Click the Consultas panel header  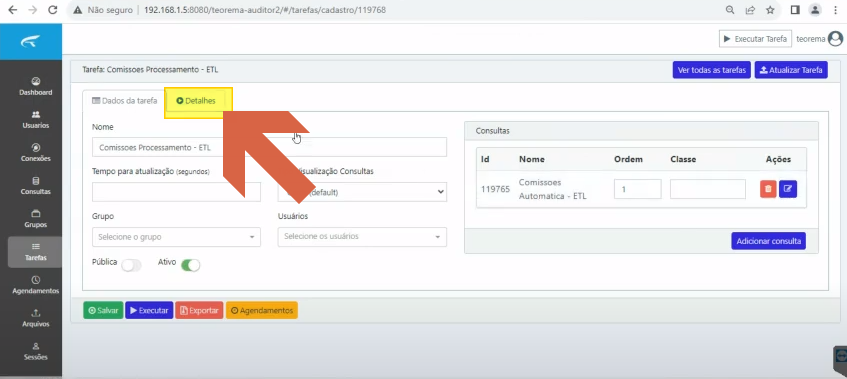(x=641, y=131)
